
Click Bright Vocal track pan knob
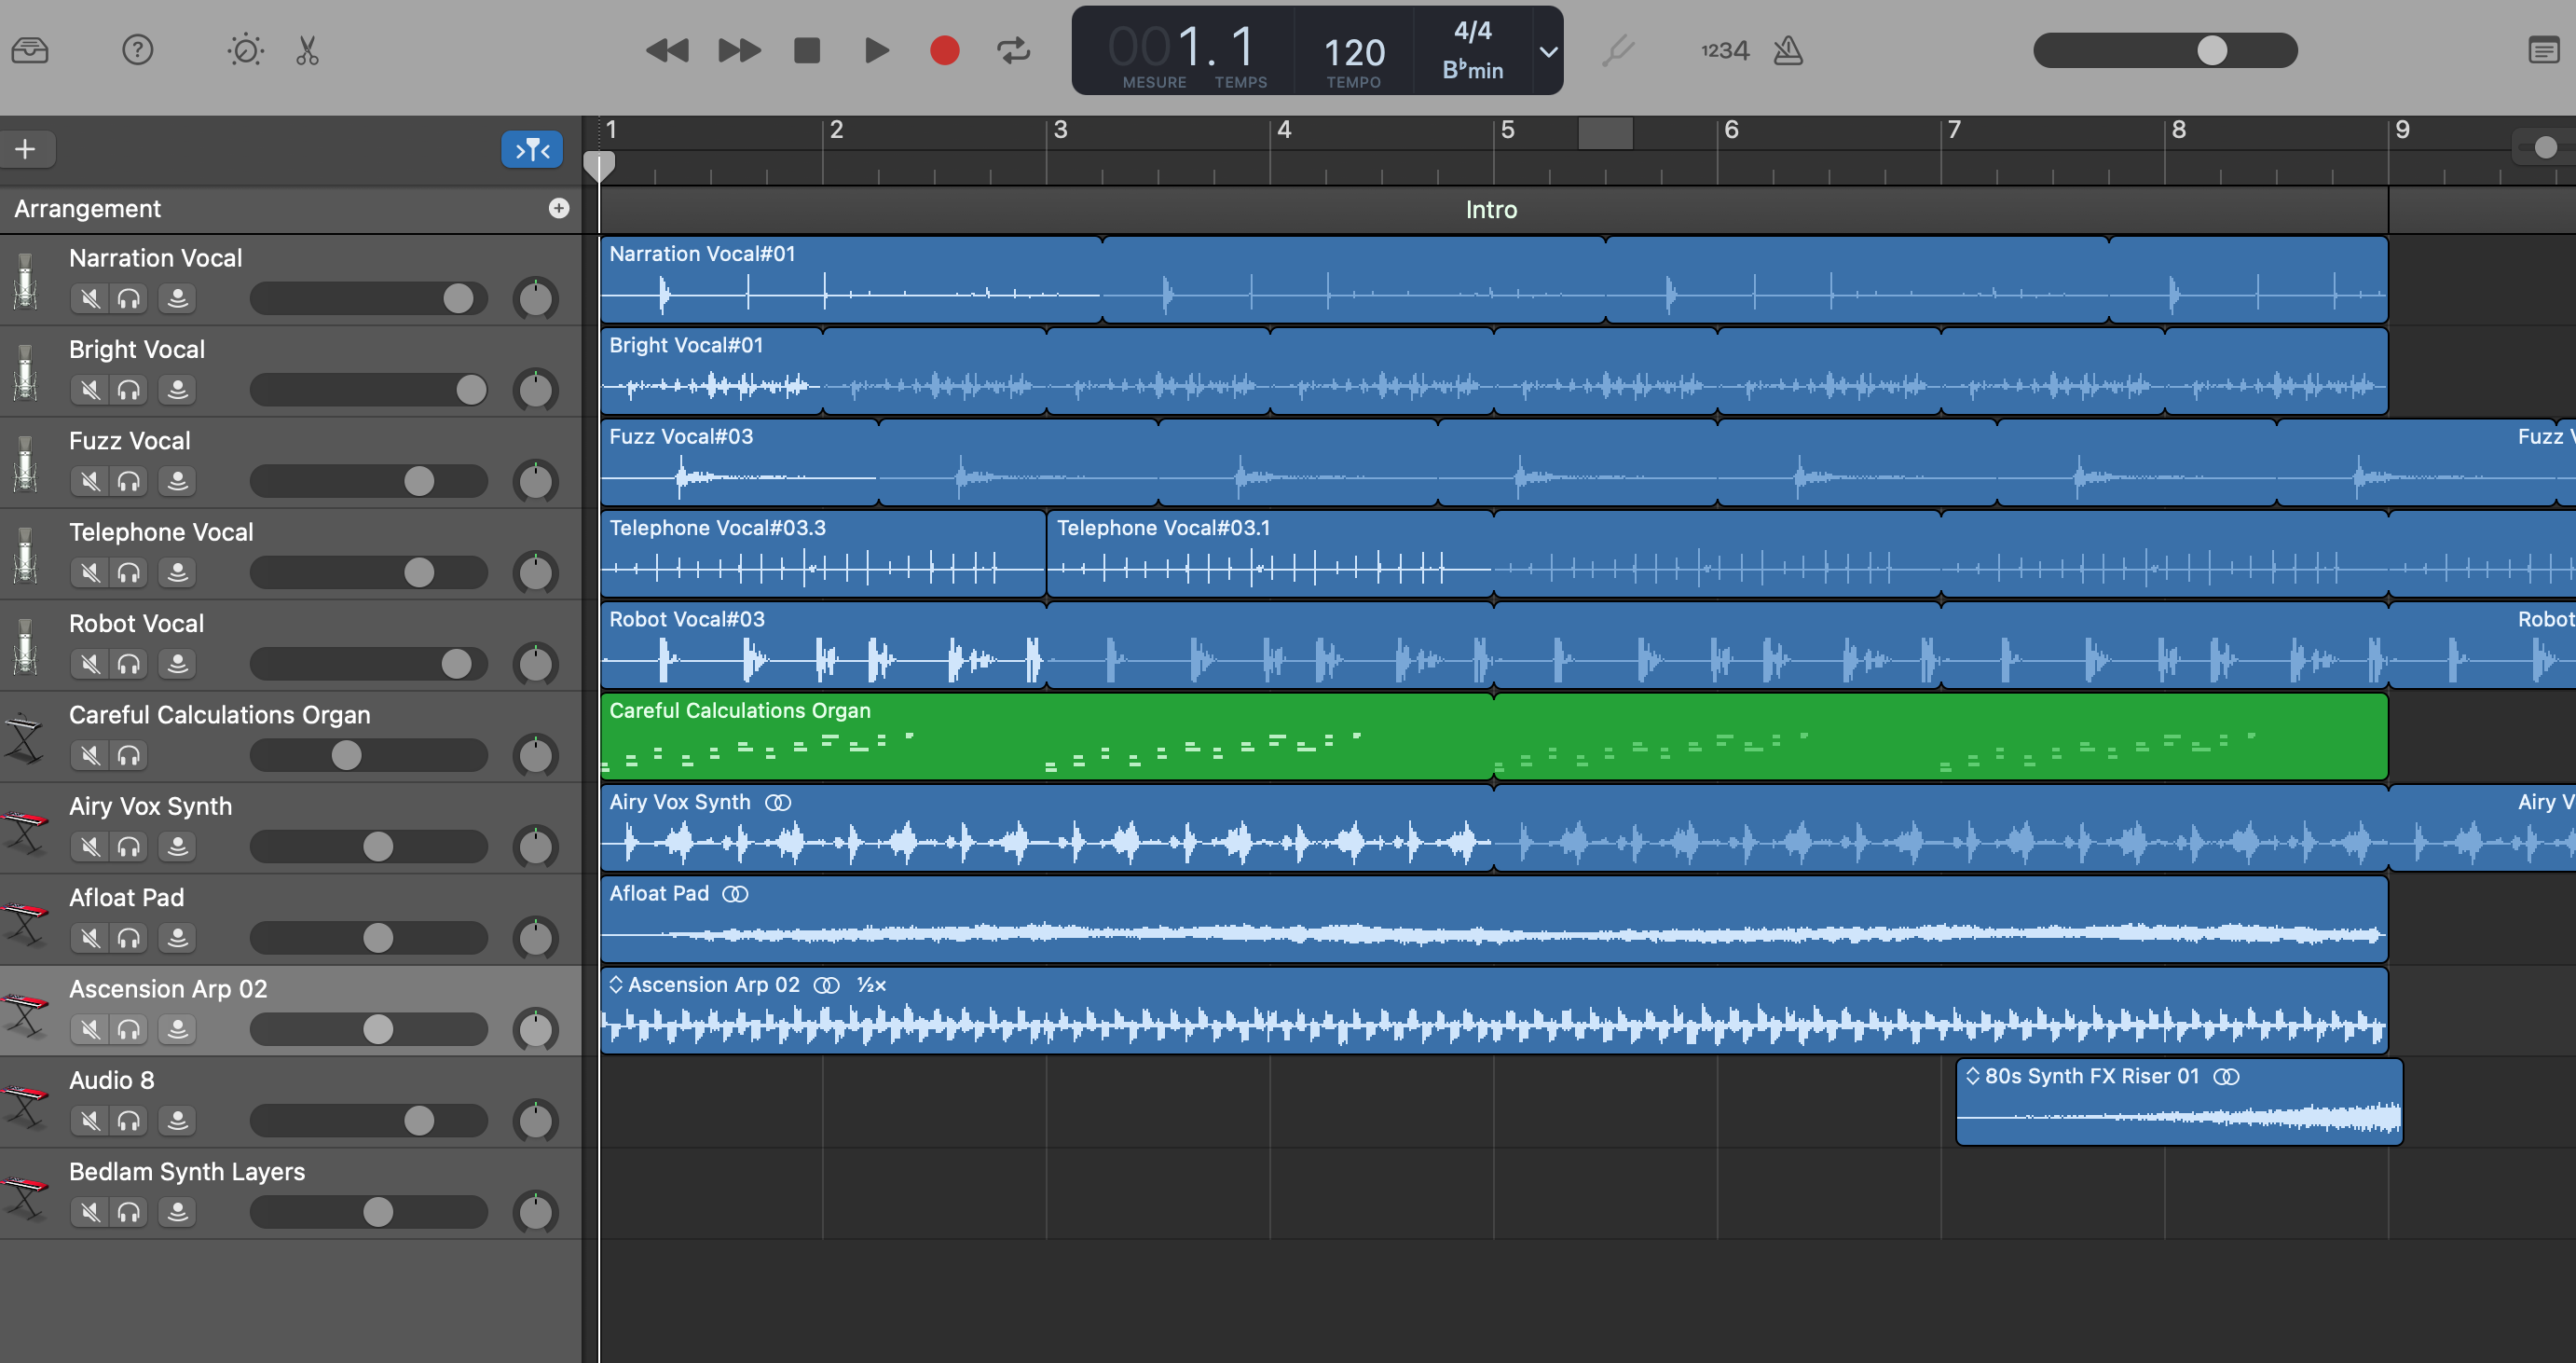pos(536,389)
